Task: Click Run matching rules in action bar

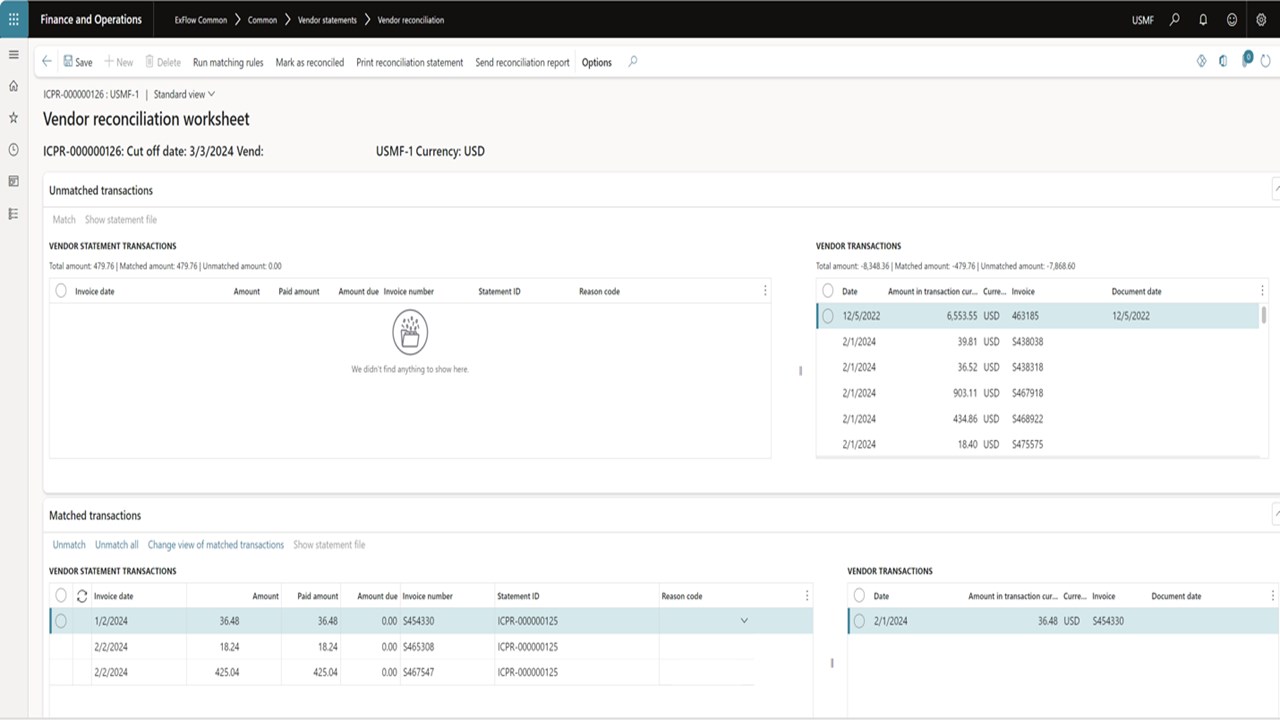Action: (x=228, y=62)
